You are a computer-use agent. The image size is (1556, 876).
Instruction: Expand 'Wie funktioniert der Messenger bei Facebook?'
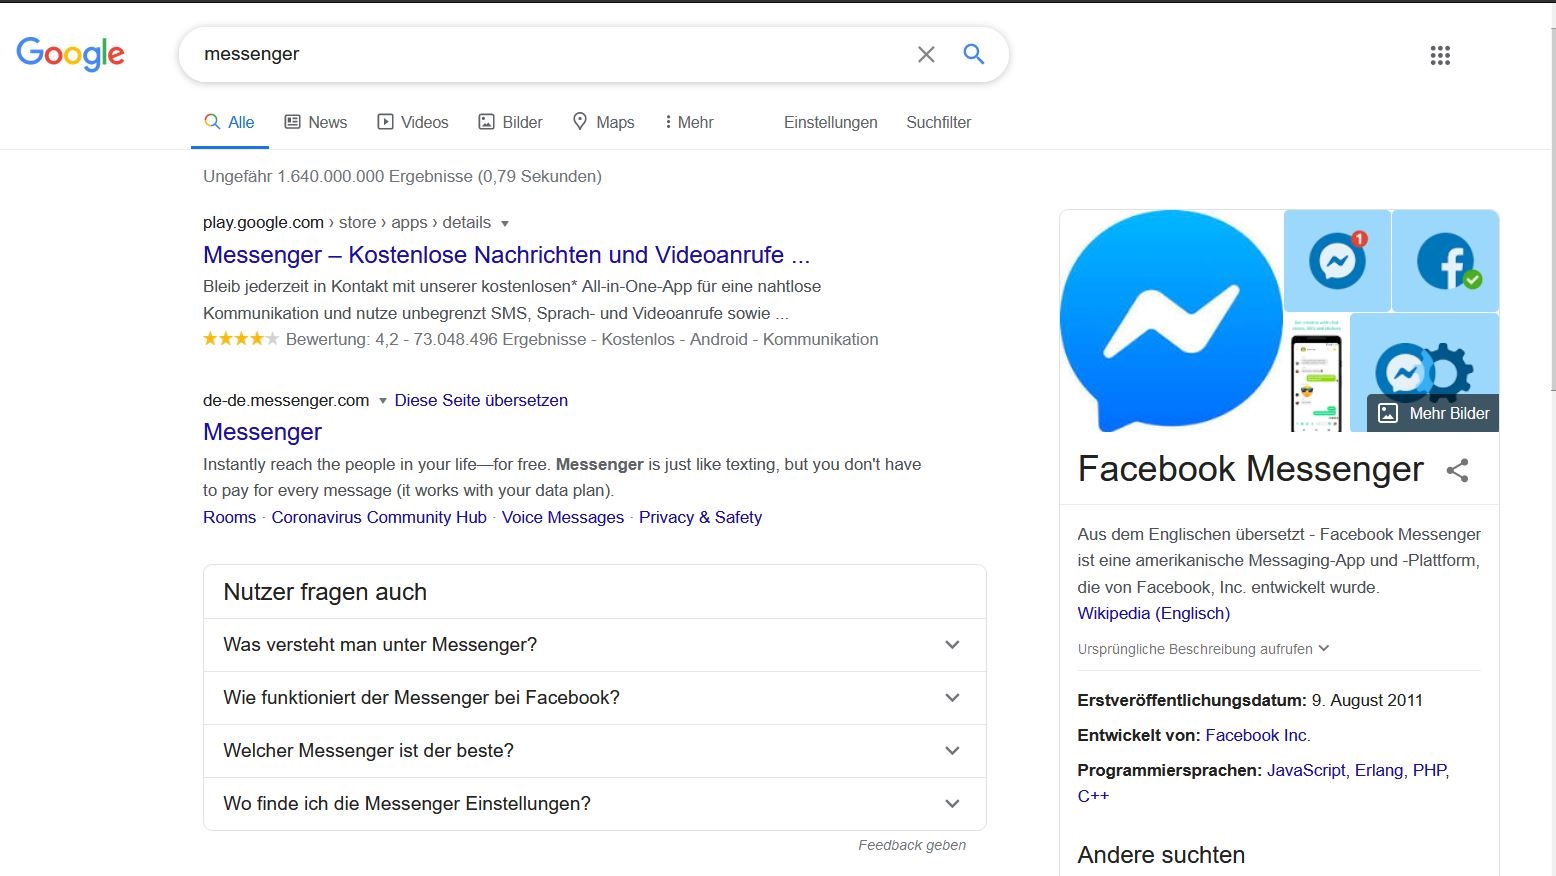tap(594, 698)
